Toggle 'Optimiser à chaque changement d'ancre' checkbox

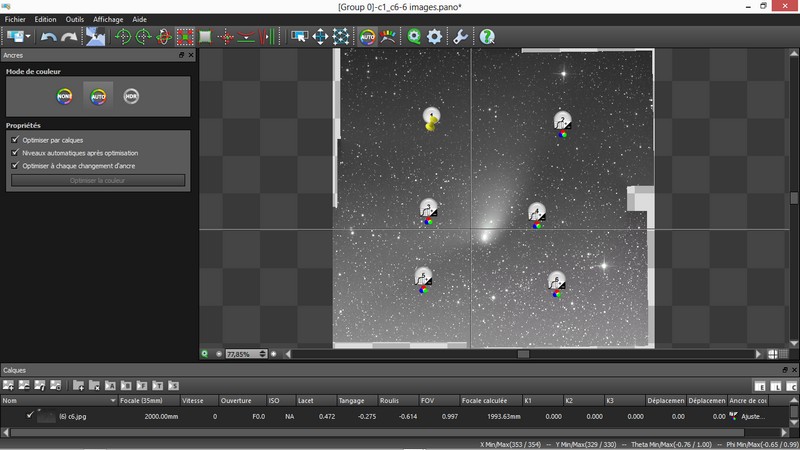coord(15,166)
